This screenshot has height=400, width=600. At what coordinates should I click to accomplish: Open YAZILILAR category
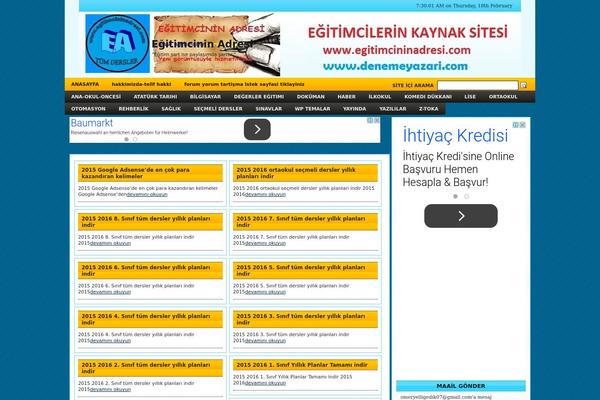coord(393,109)
